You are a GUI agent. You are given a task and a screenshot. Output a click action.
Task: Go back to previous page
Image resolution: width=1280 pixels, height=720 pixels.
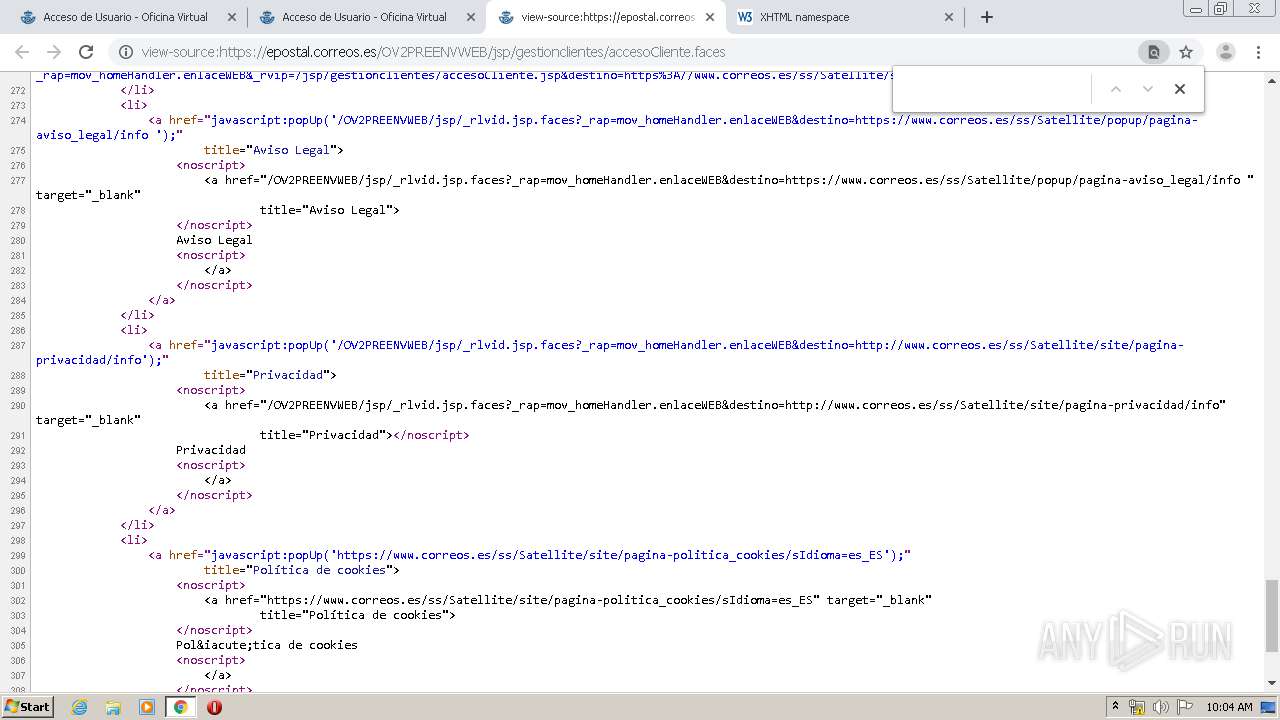click(x=22, y=52)
